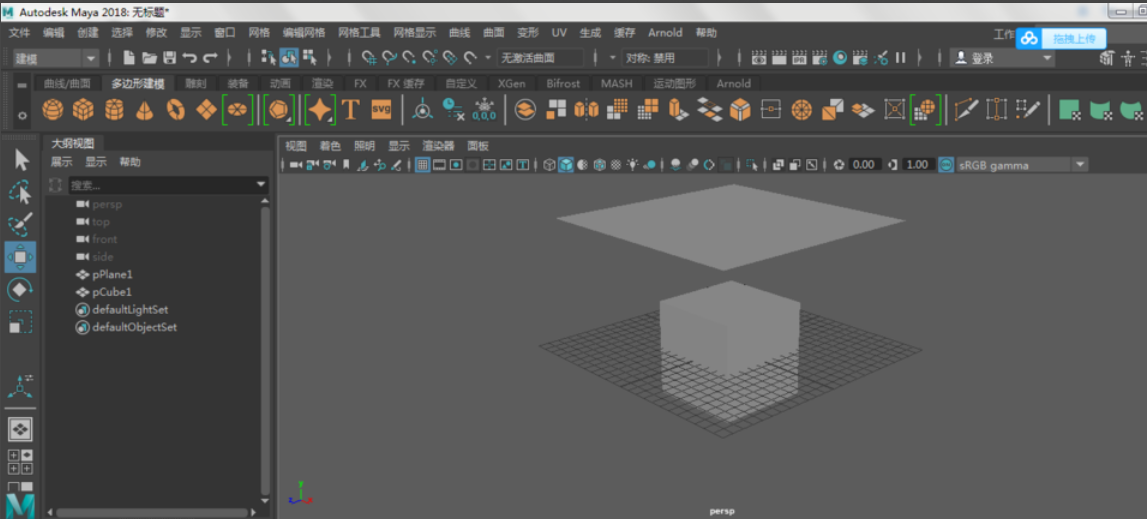Click the redo arrow icon

pos(210,58)
